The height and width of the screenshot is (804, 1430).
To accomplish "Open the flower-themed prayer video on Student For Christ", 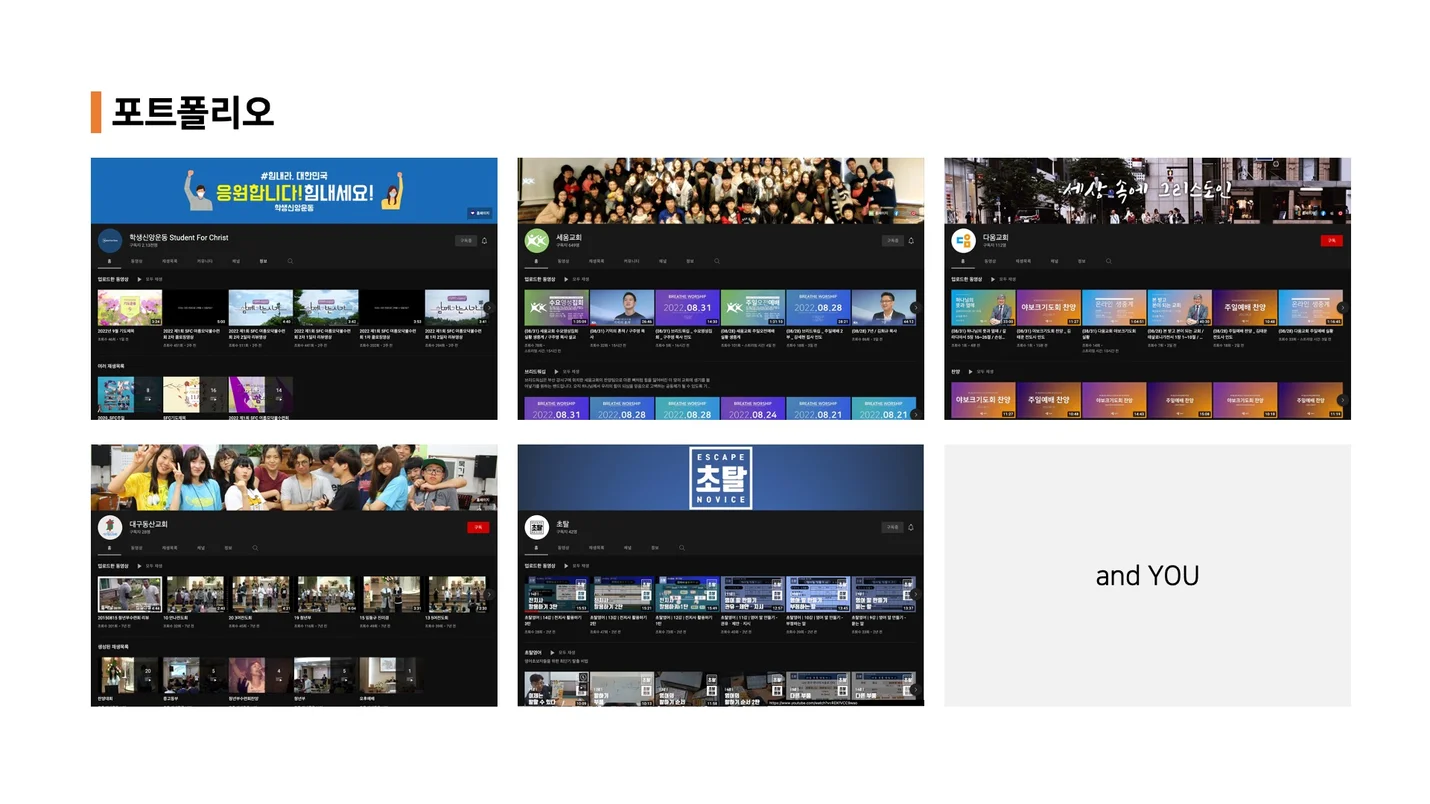I will (x=130, y=308).
